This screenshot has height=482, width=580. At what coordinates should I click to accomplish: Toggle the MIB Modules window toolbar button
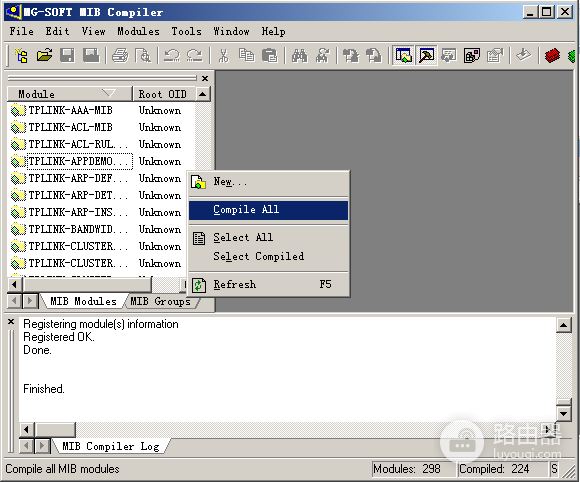click(x=404, y=56)
